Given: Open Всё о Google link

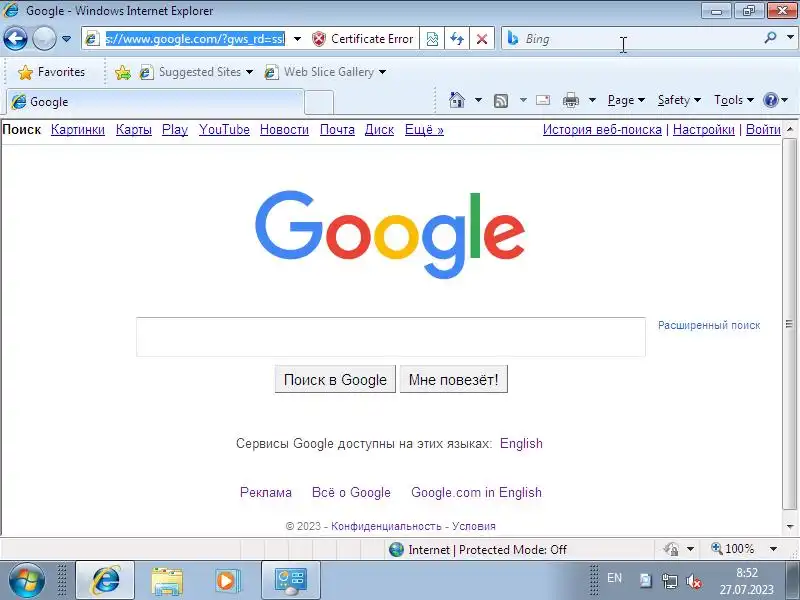Looking at the screenshot, I should [x=351, y=492].
